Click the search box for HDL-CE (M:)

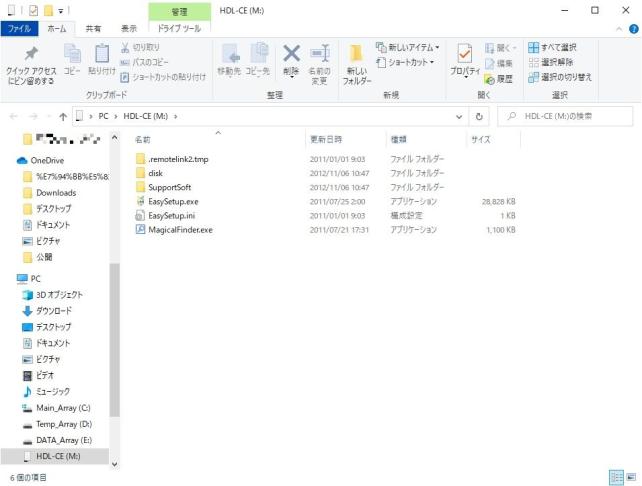click(x=565, y=117)
